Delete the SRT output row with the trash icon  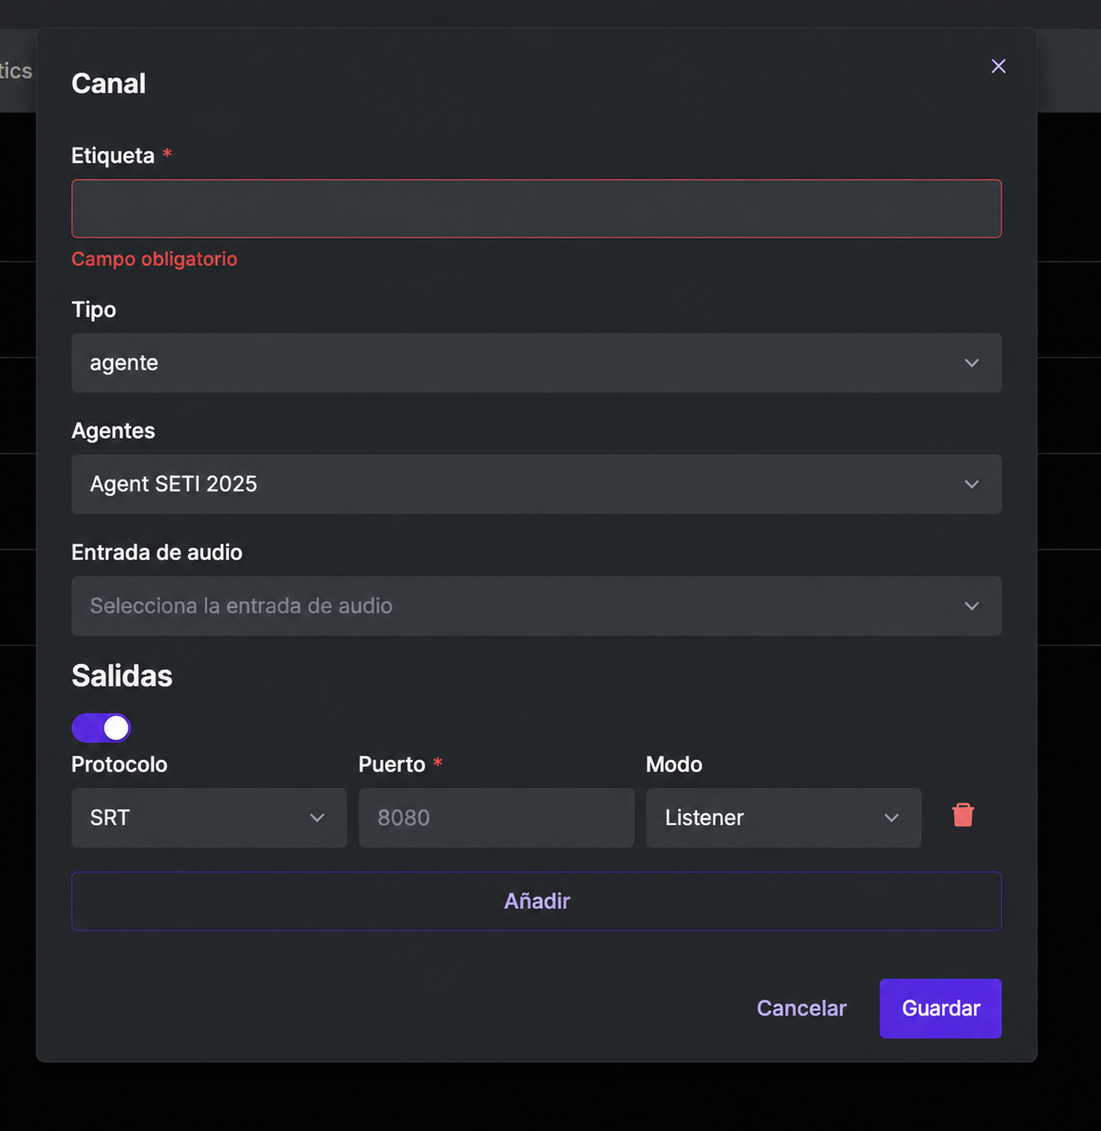click(963, 815)
